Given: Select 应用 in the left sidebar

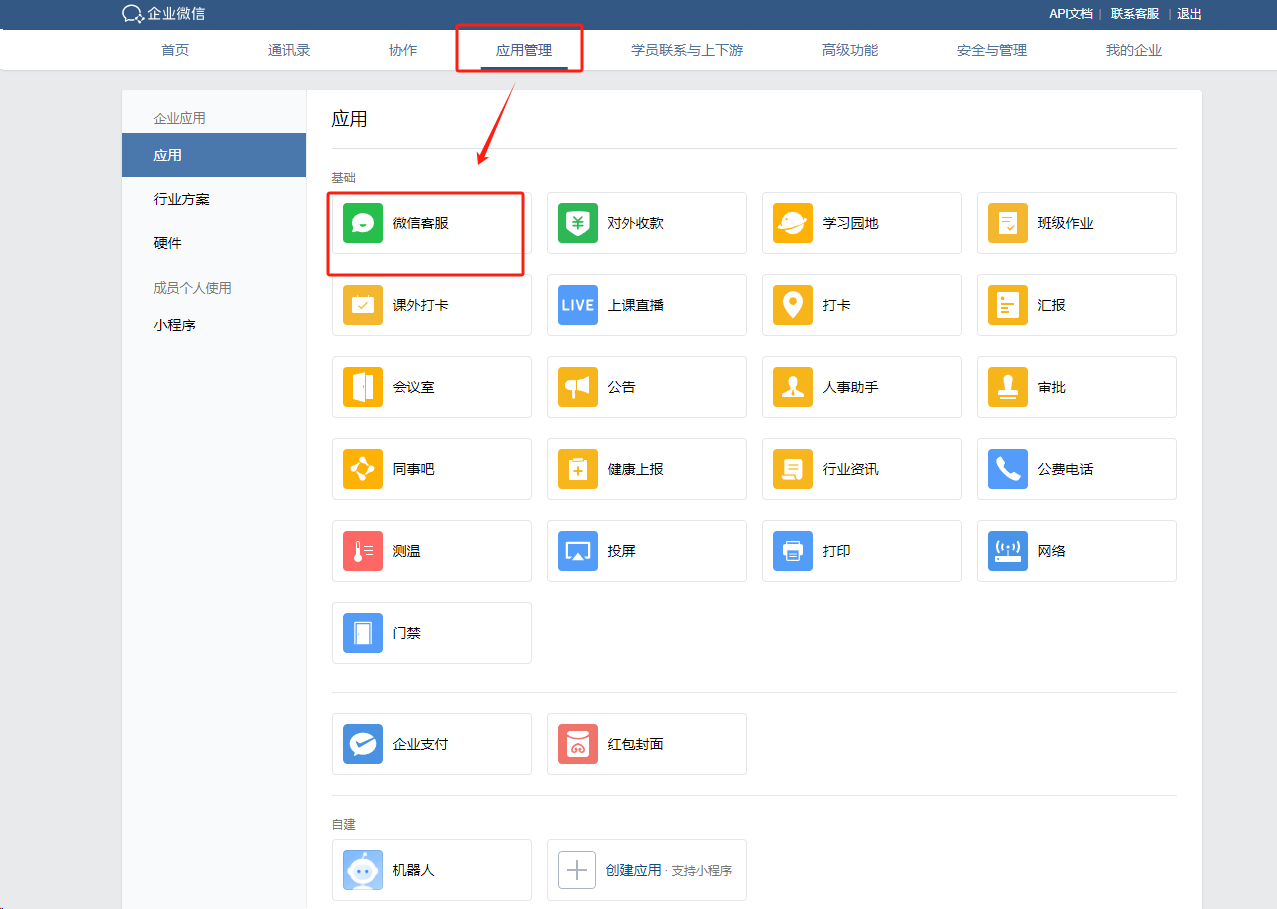Looking at the screenshot, I should [x=214, y=155].
